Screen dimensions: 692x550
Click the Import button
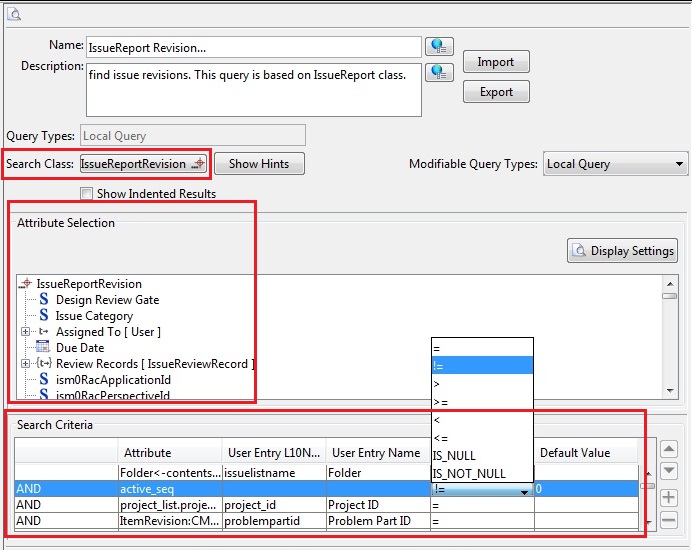click(x=495, y=62)
